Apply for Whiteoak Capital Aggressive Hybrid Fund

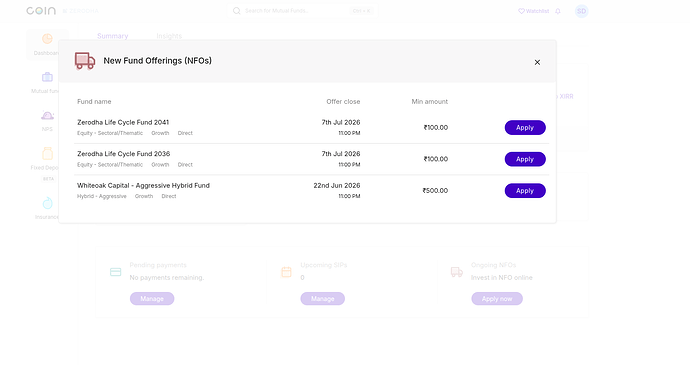click(525, 191)
